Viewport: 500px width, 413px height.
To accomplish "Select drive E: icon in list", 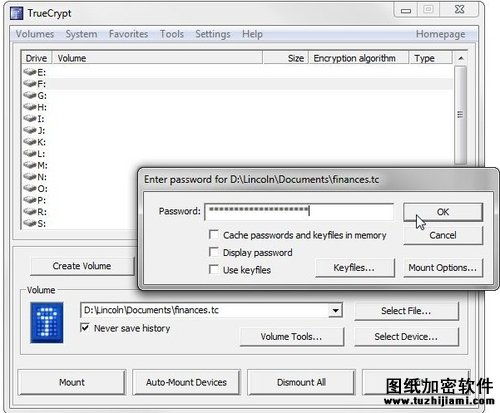I will (x=30, y=72).
